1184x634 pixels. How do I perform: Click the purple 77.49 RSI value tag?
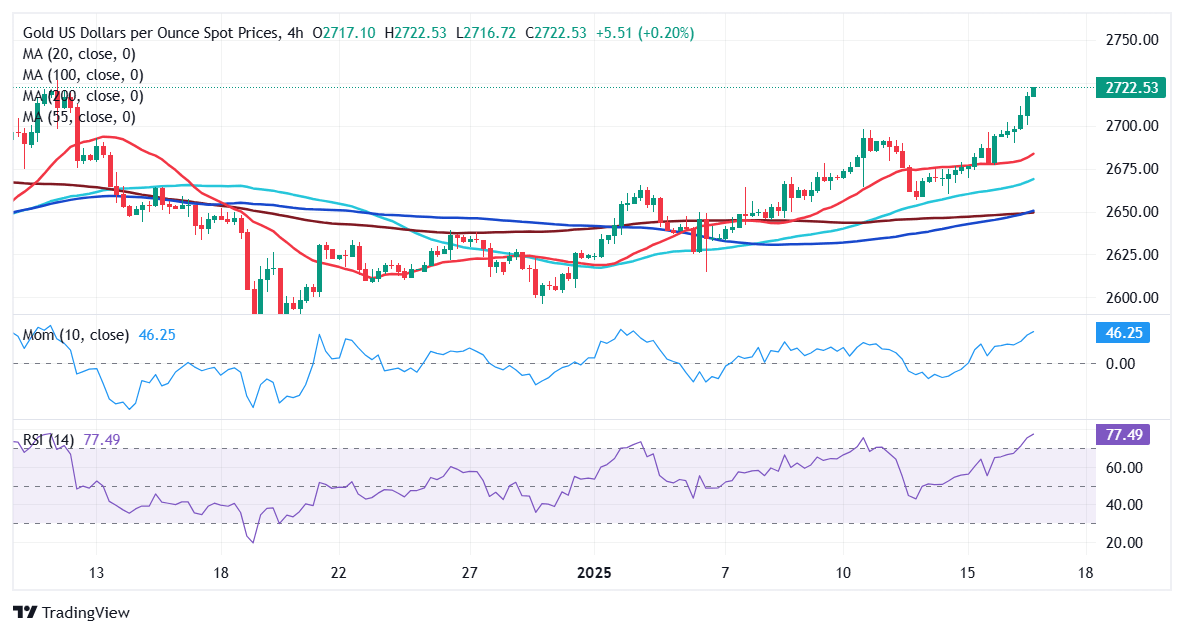[x=1123, y=435]
